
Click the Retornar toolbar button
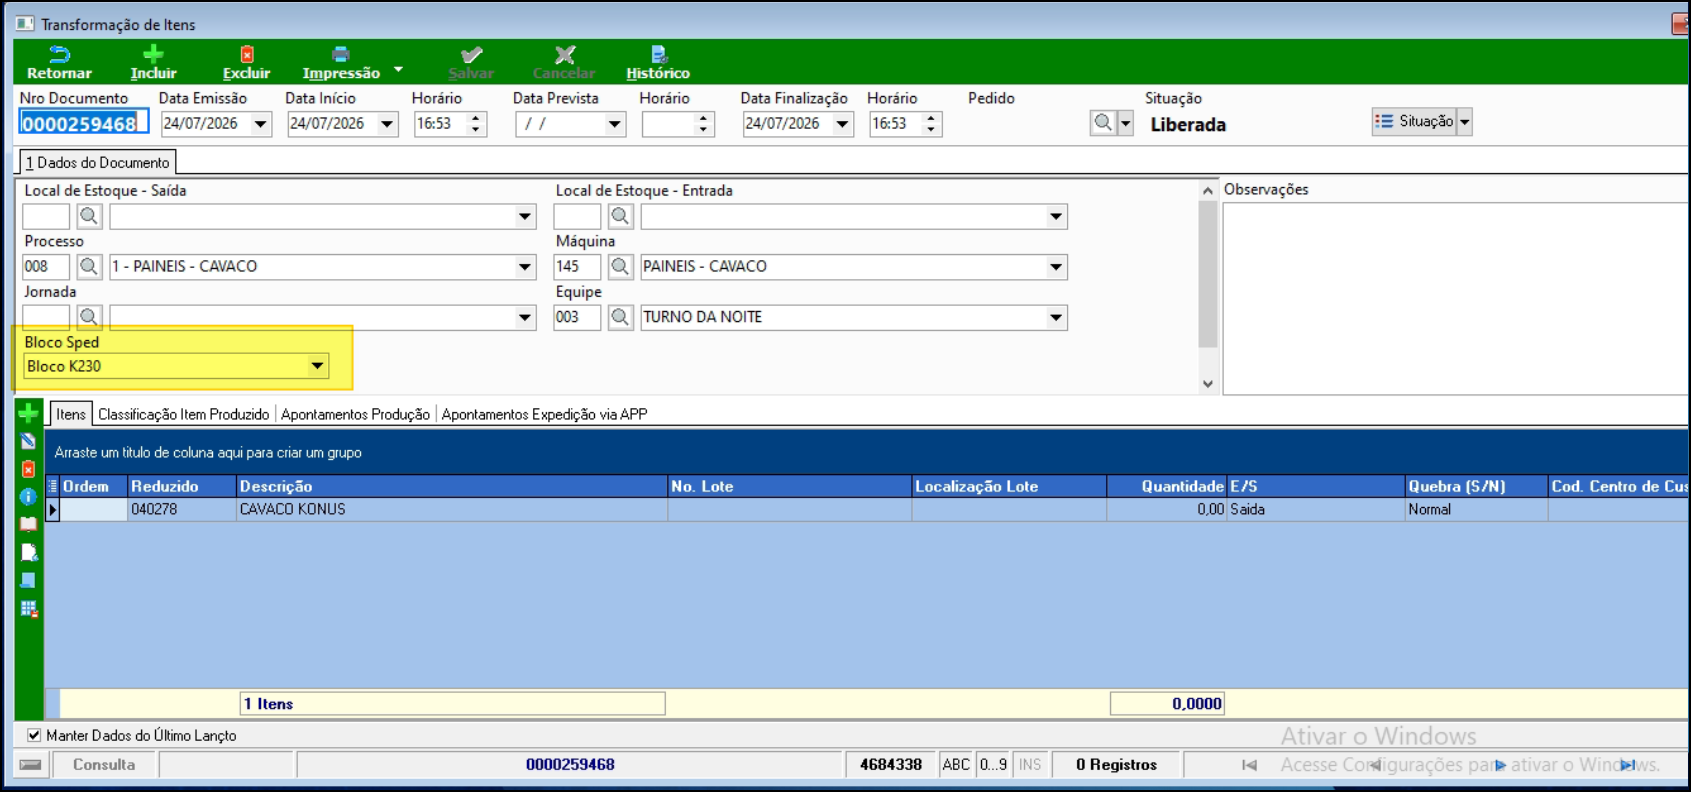click(59, 62)
